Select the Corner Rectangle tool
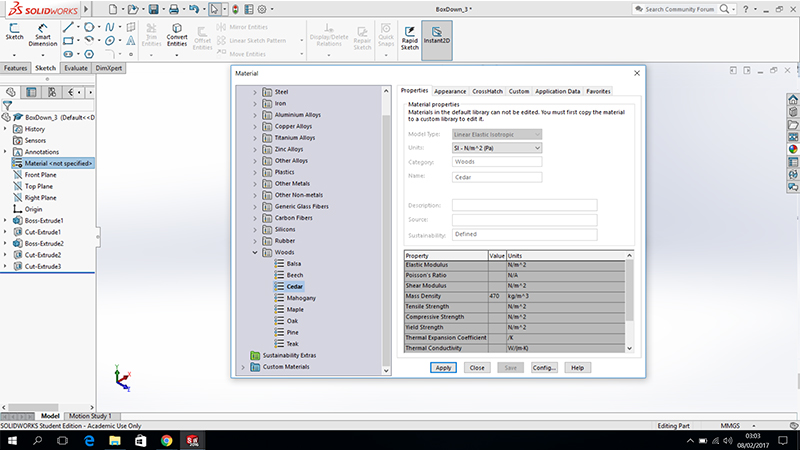The image size is (800, 450). click(x=68, y=40)
